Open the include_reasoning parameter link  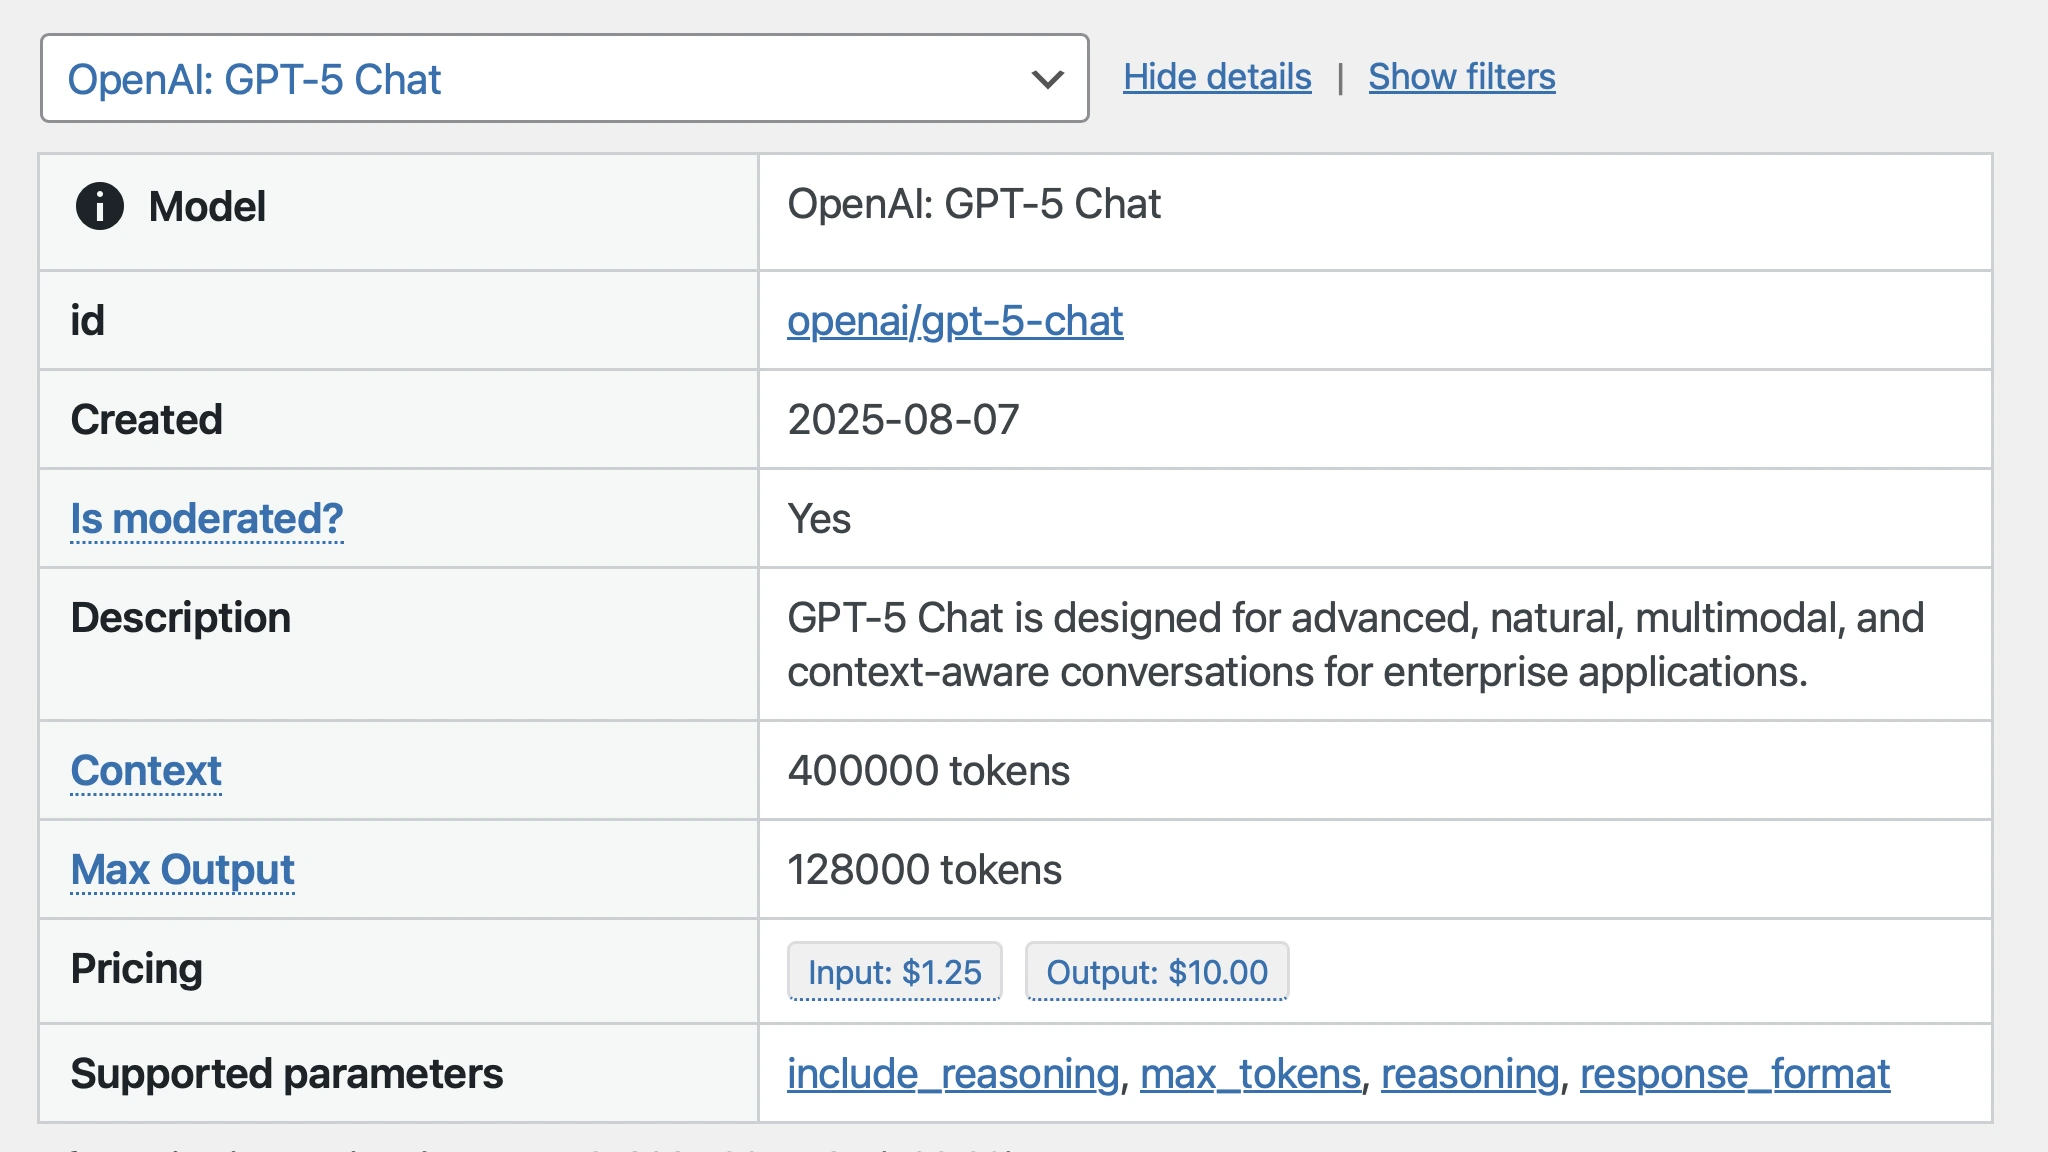point(952,1074)
